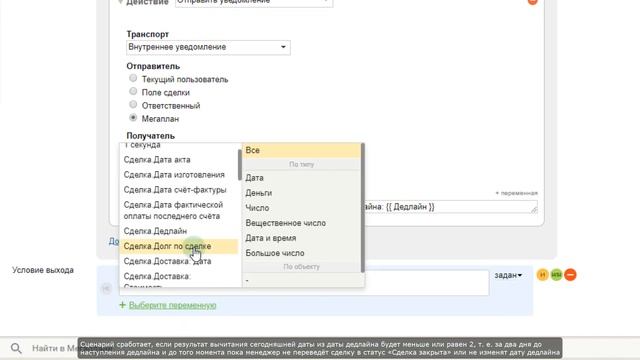This screenshot has width=640, height=360.
Task: Click the orange "и" (AND) condition icon
Action: [x=542, y=275]
